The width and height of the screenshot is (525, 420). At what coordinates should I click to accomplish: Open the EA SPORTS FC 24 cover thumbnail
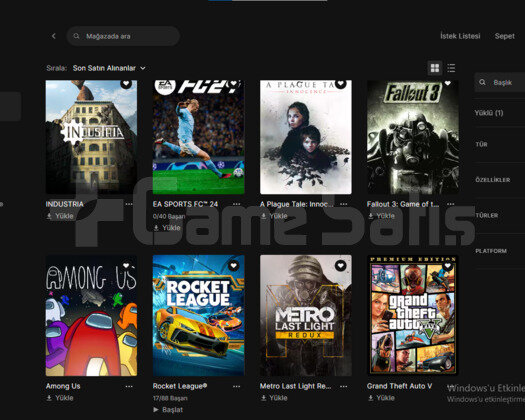pyautogui.click(x=199, y=137)
